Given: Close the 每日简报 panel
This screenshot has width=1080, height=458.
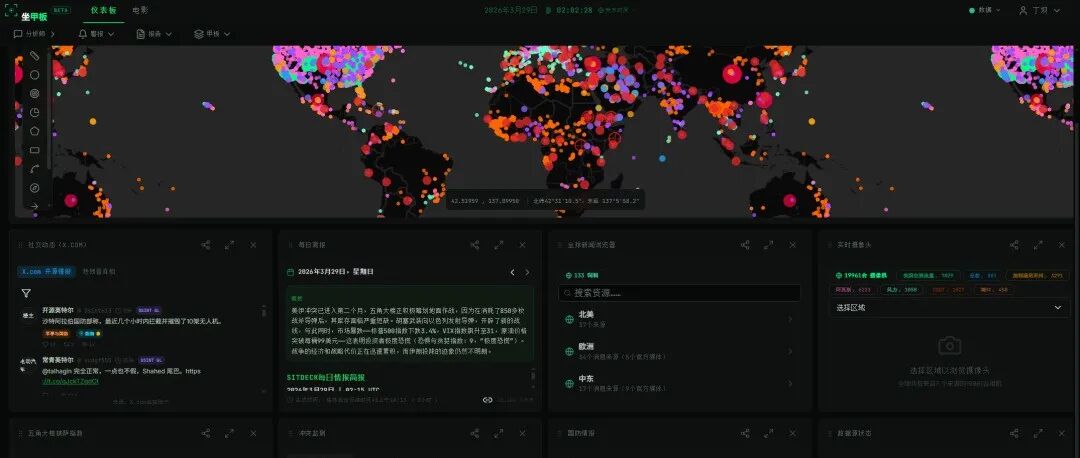Looking at the screenshot, I should (x=522, y=244).
